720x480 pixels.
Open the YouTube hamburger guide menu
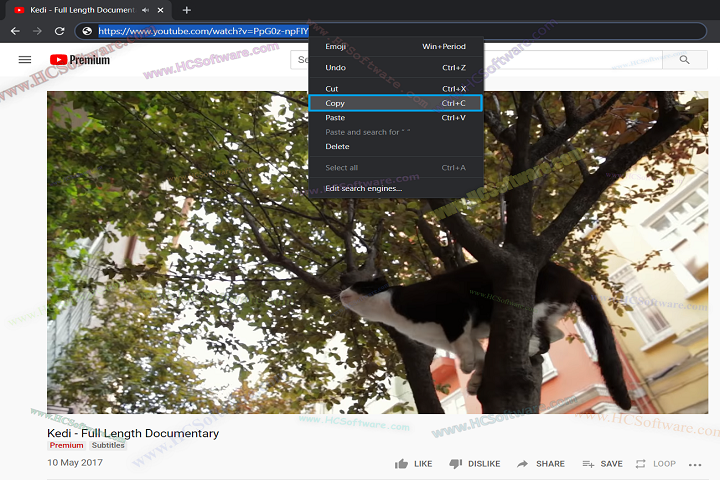pos(25,60)
